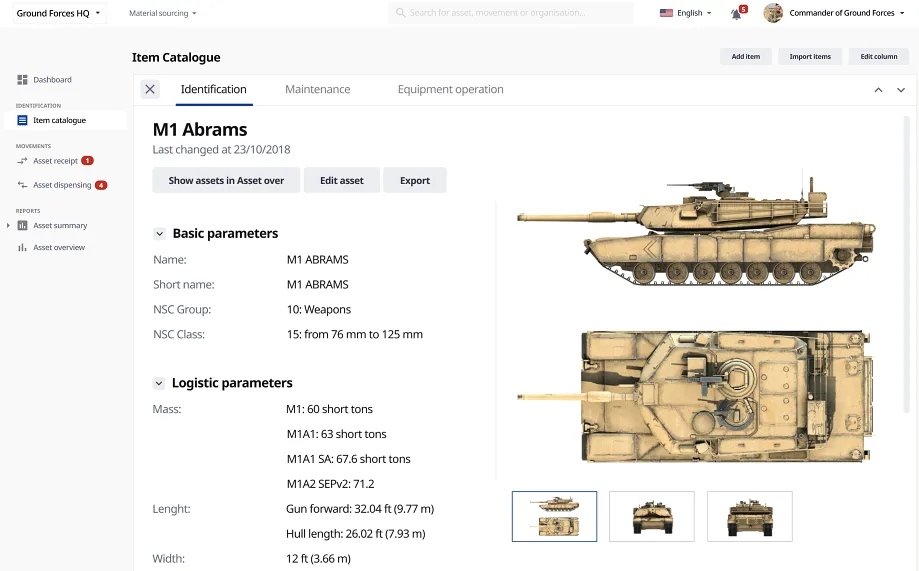Collapse the Logistic parameters section

tap(159, 383)
